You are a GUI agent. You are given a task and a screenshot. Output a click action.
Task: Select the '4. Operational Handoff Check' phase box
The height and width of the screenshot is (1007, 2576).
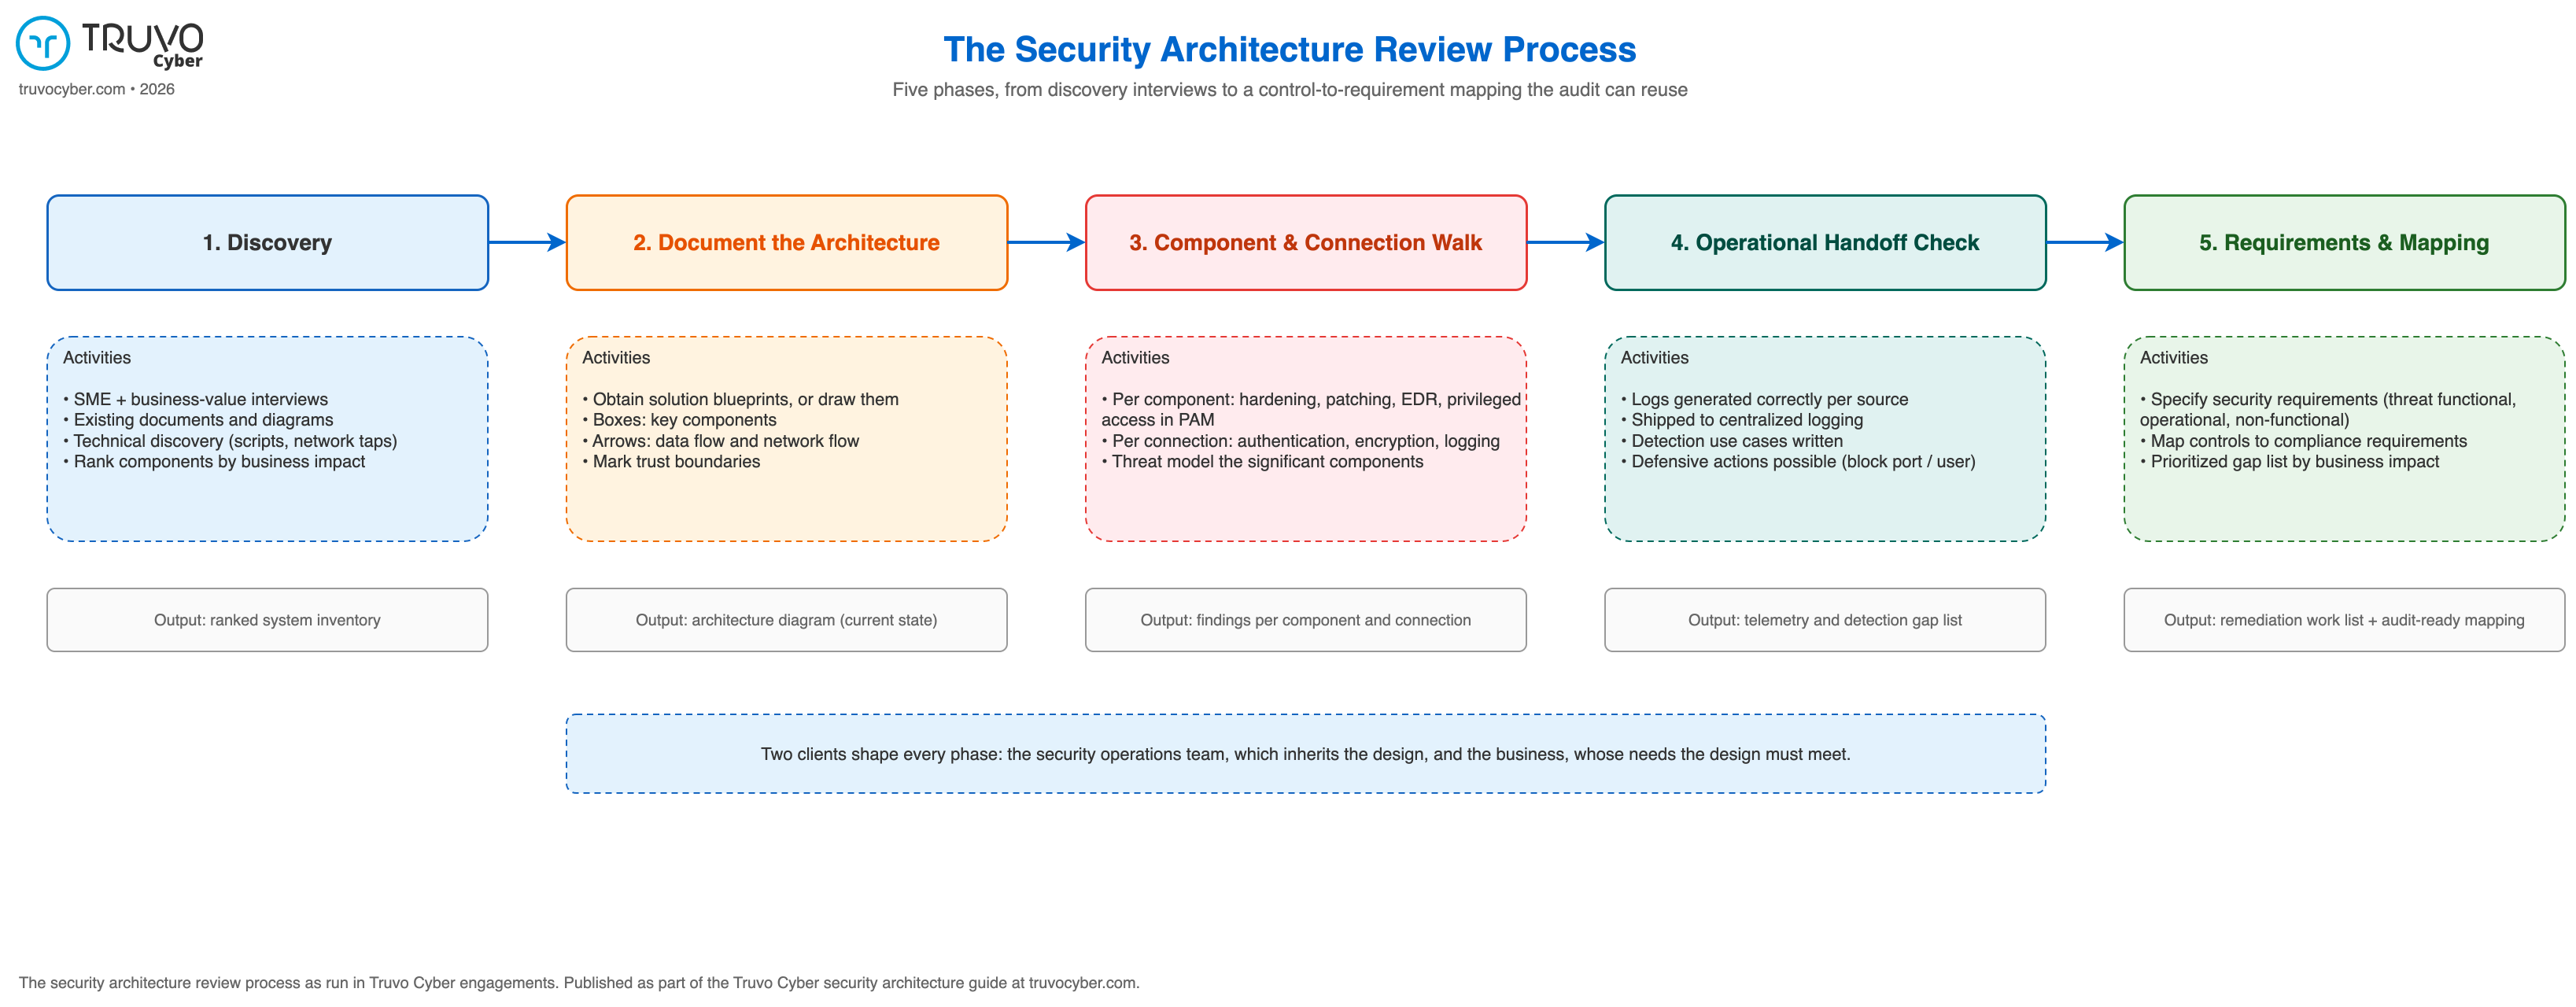point(1825,243)
